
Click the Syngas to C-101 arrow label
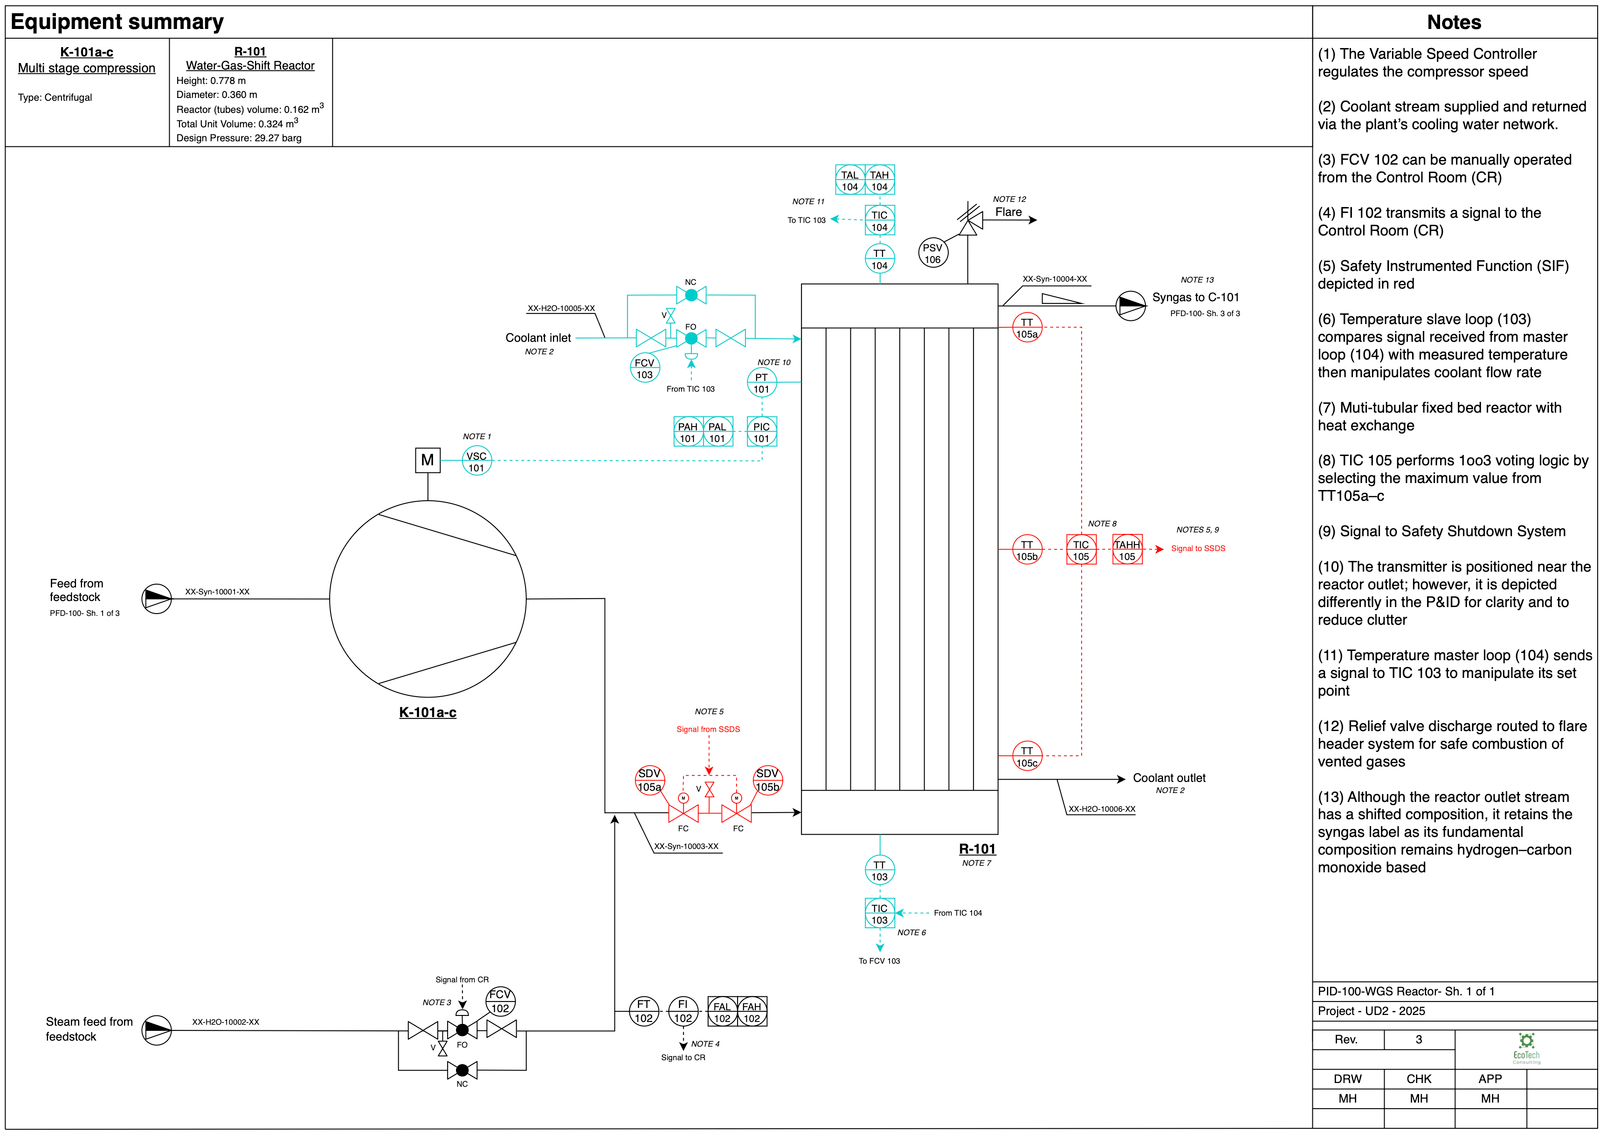pos(1195,296)
